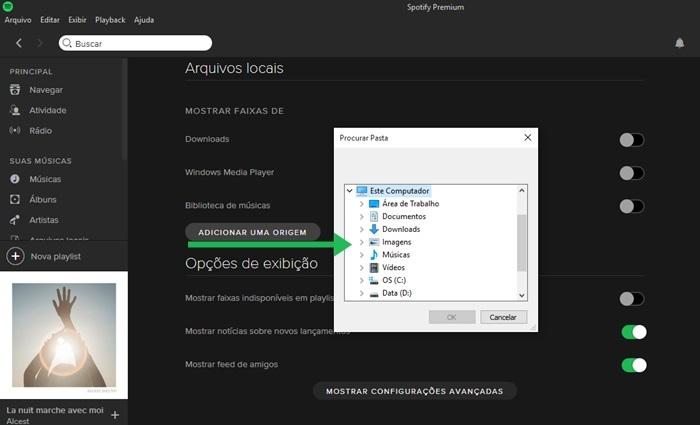The image size is (700, 425).
Task: Select Artistas in the sidebar
Action: (x=44, y=220)
